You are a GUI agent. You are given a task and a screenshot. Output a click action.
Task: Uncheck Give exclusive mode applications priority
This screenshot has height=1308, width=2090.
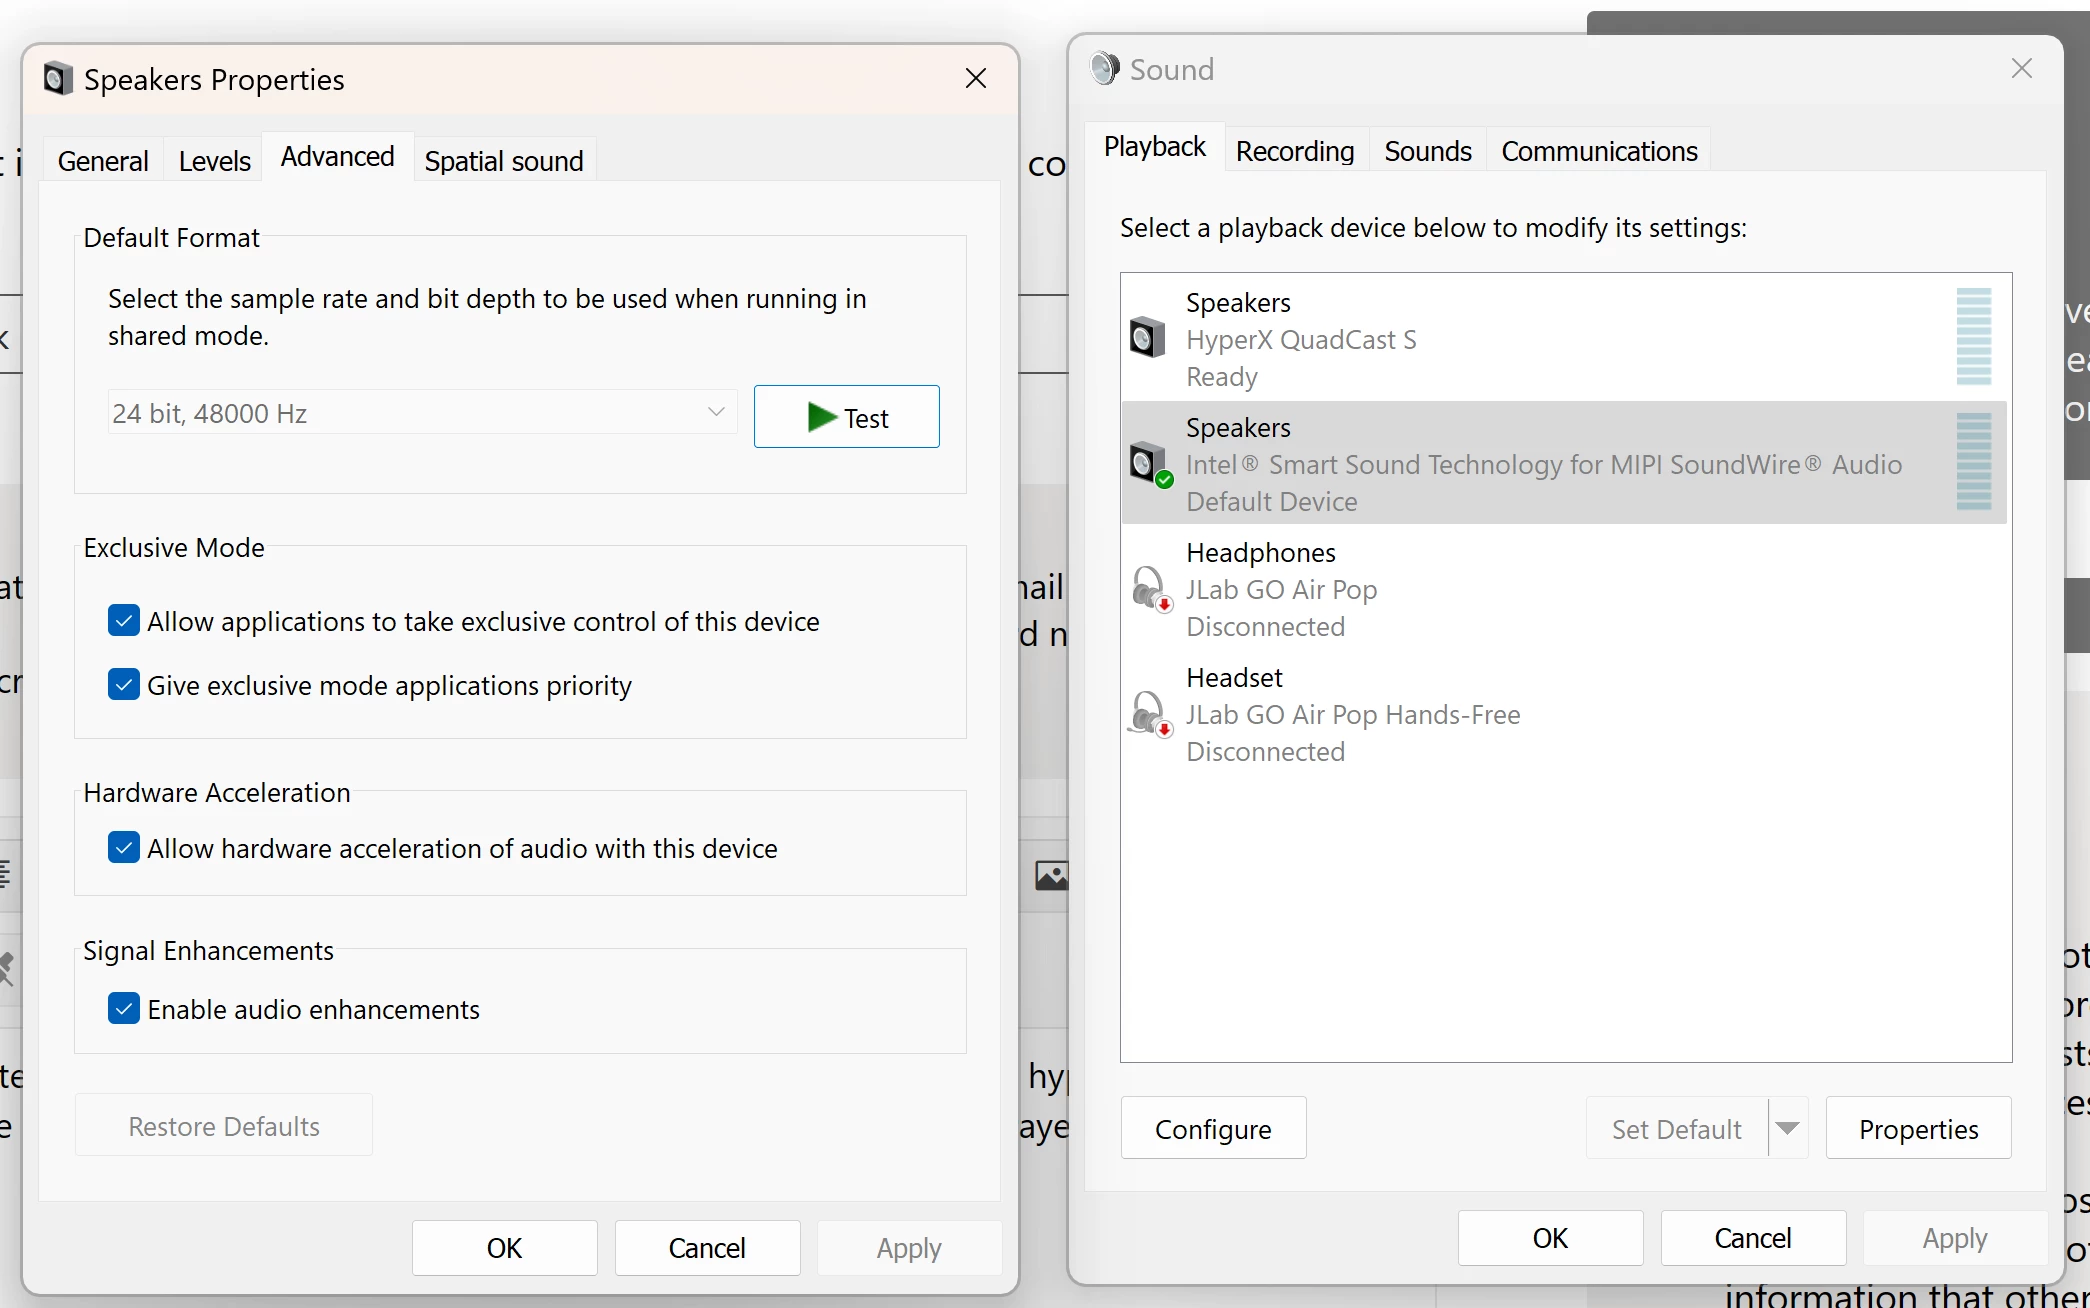124,685
